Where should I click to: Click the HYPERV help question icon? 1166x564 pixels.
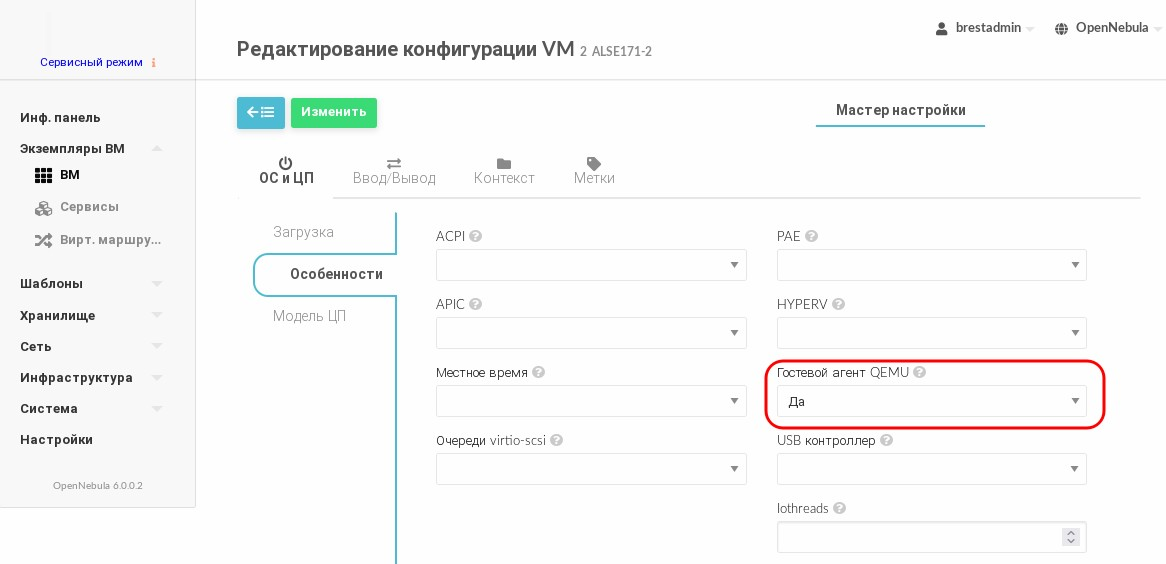[x=839, y=304]
